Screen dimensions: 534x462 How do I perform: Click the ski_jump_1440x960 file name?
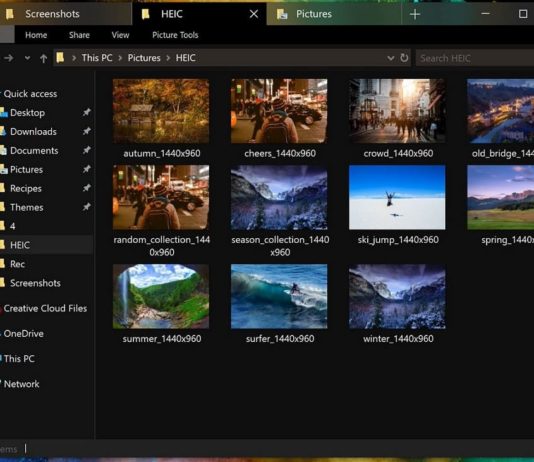point(398,240)
